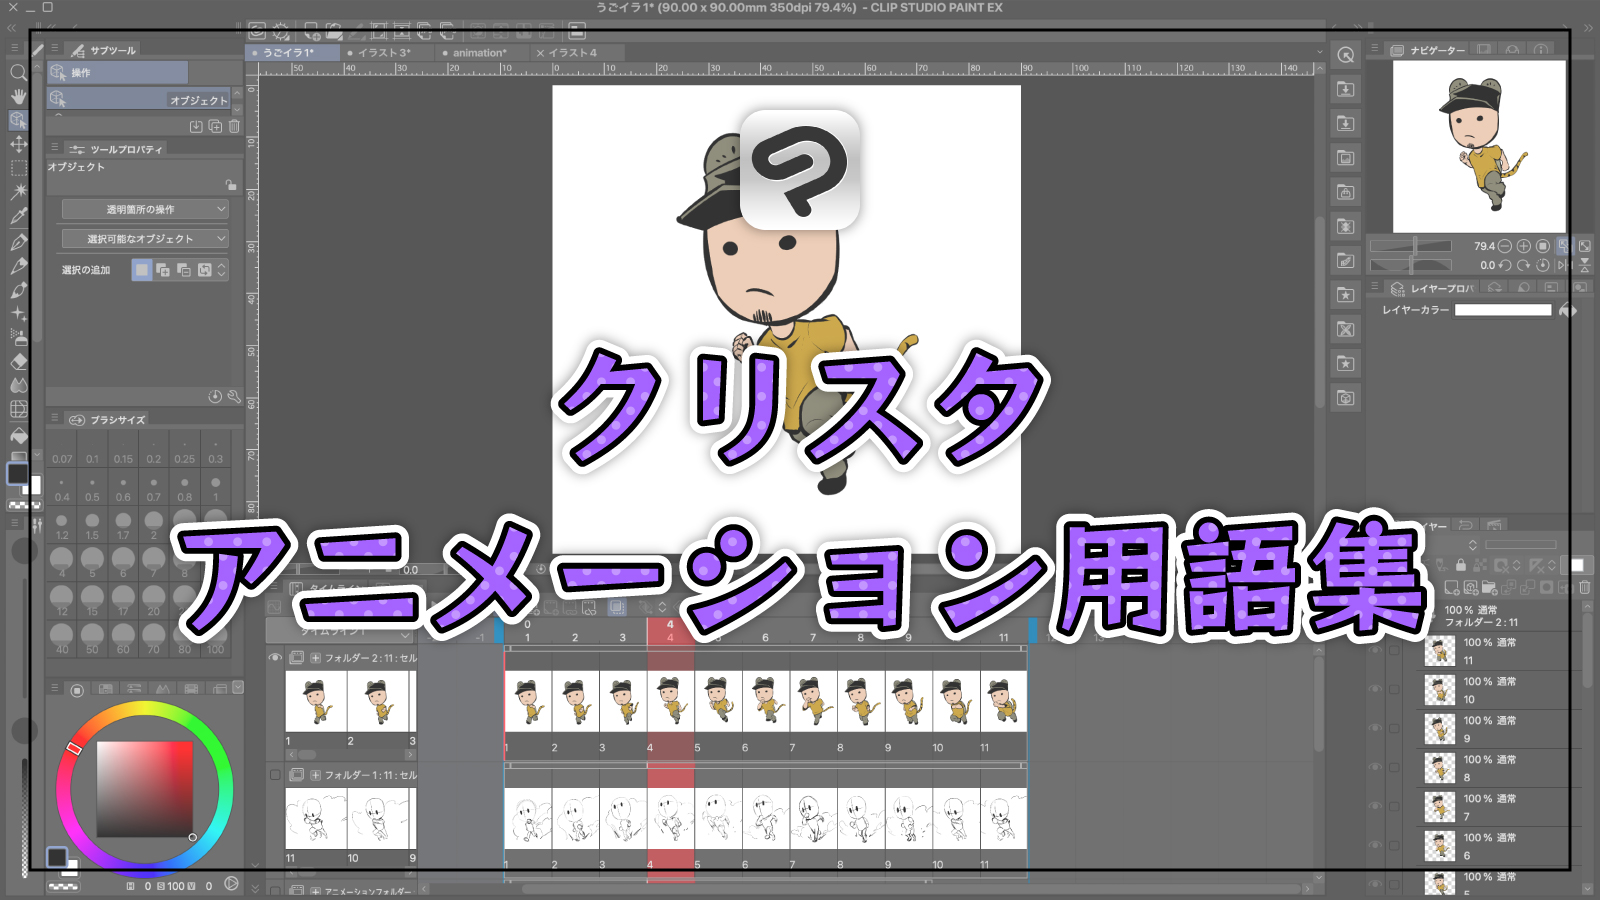The image size is (1600, 900).
Task: Select the Zoom magnifier tool
Action: coord(18,72)
